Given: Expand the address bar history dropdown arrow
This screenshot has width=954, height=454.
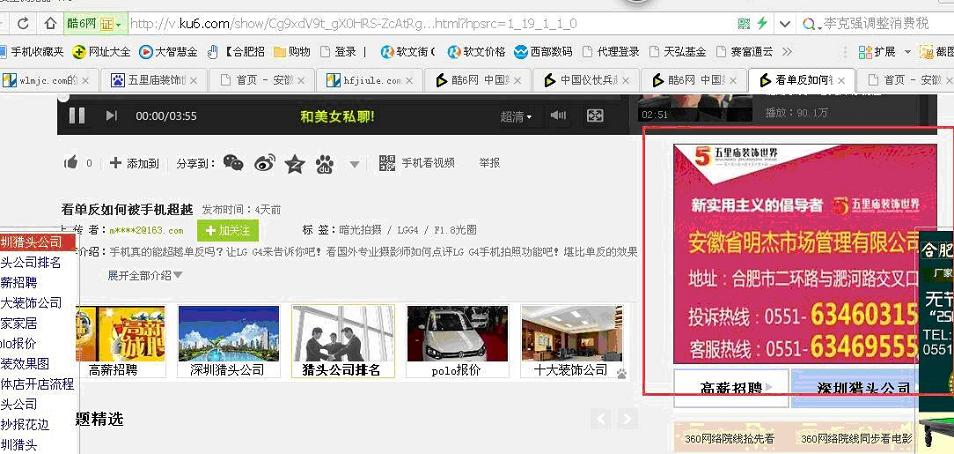Looking at the screenshot, I should click(784, 24).
